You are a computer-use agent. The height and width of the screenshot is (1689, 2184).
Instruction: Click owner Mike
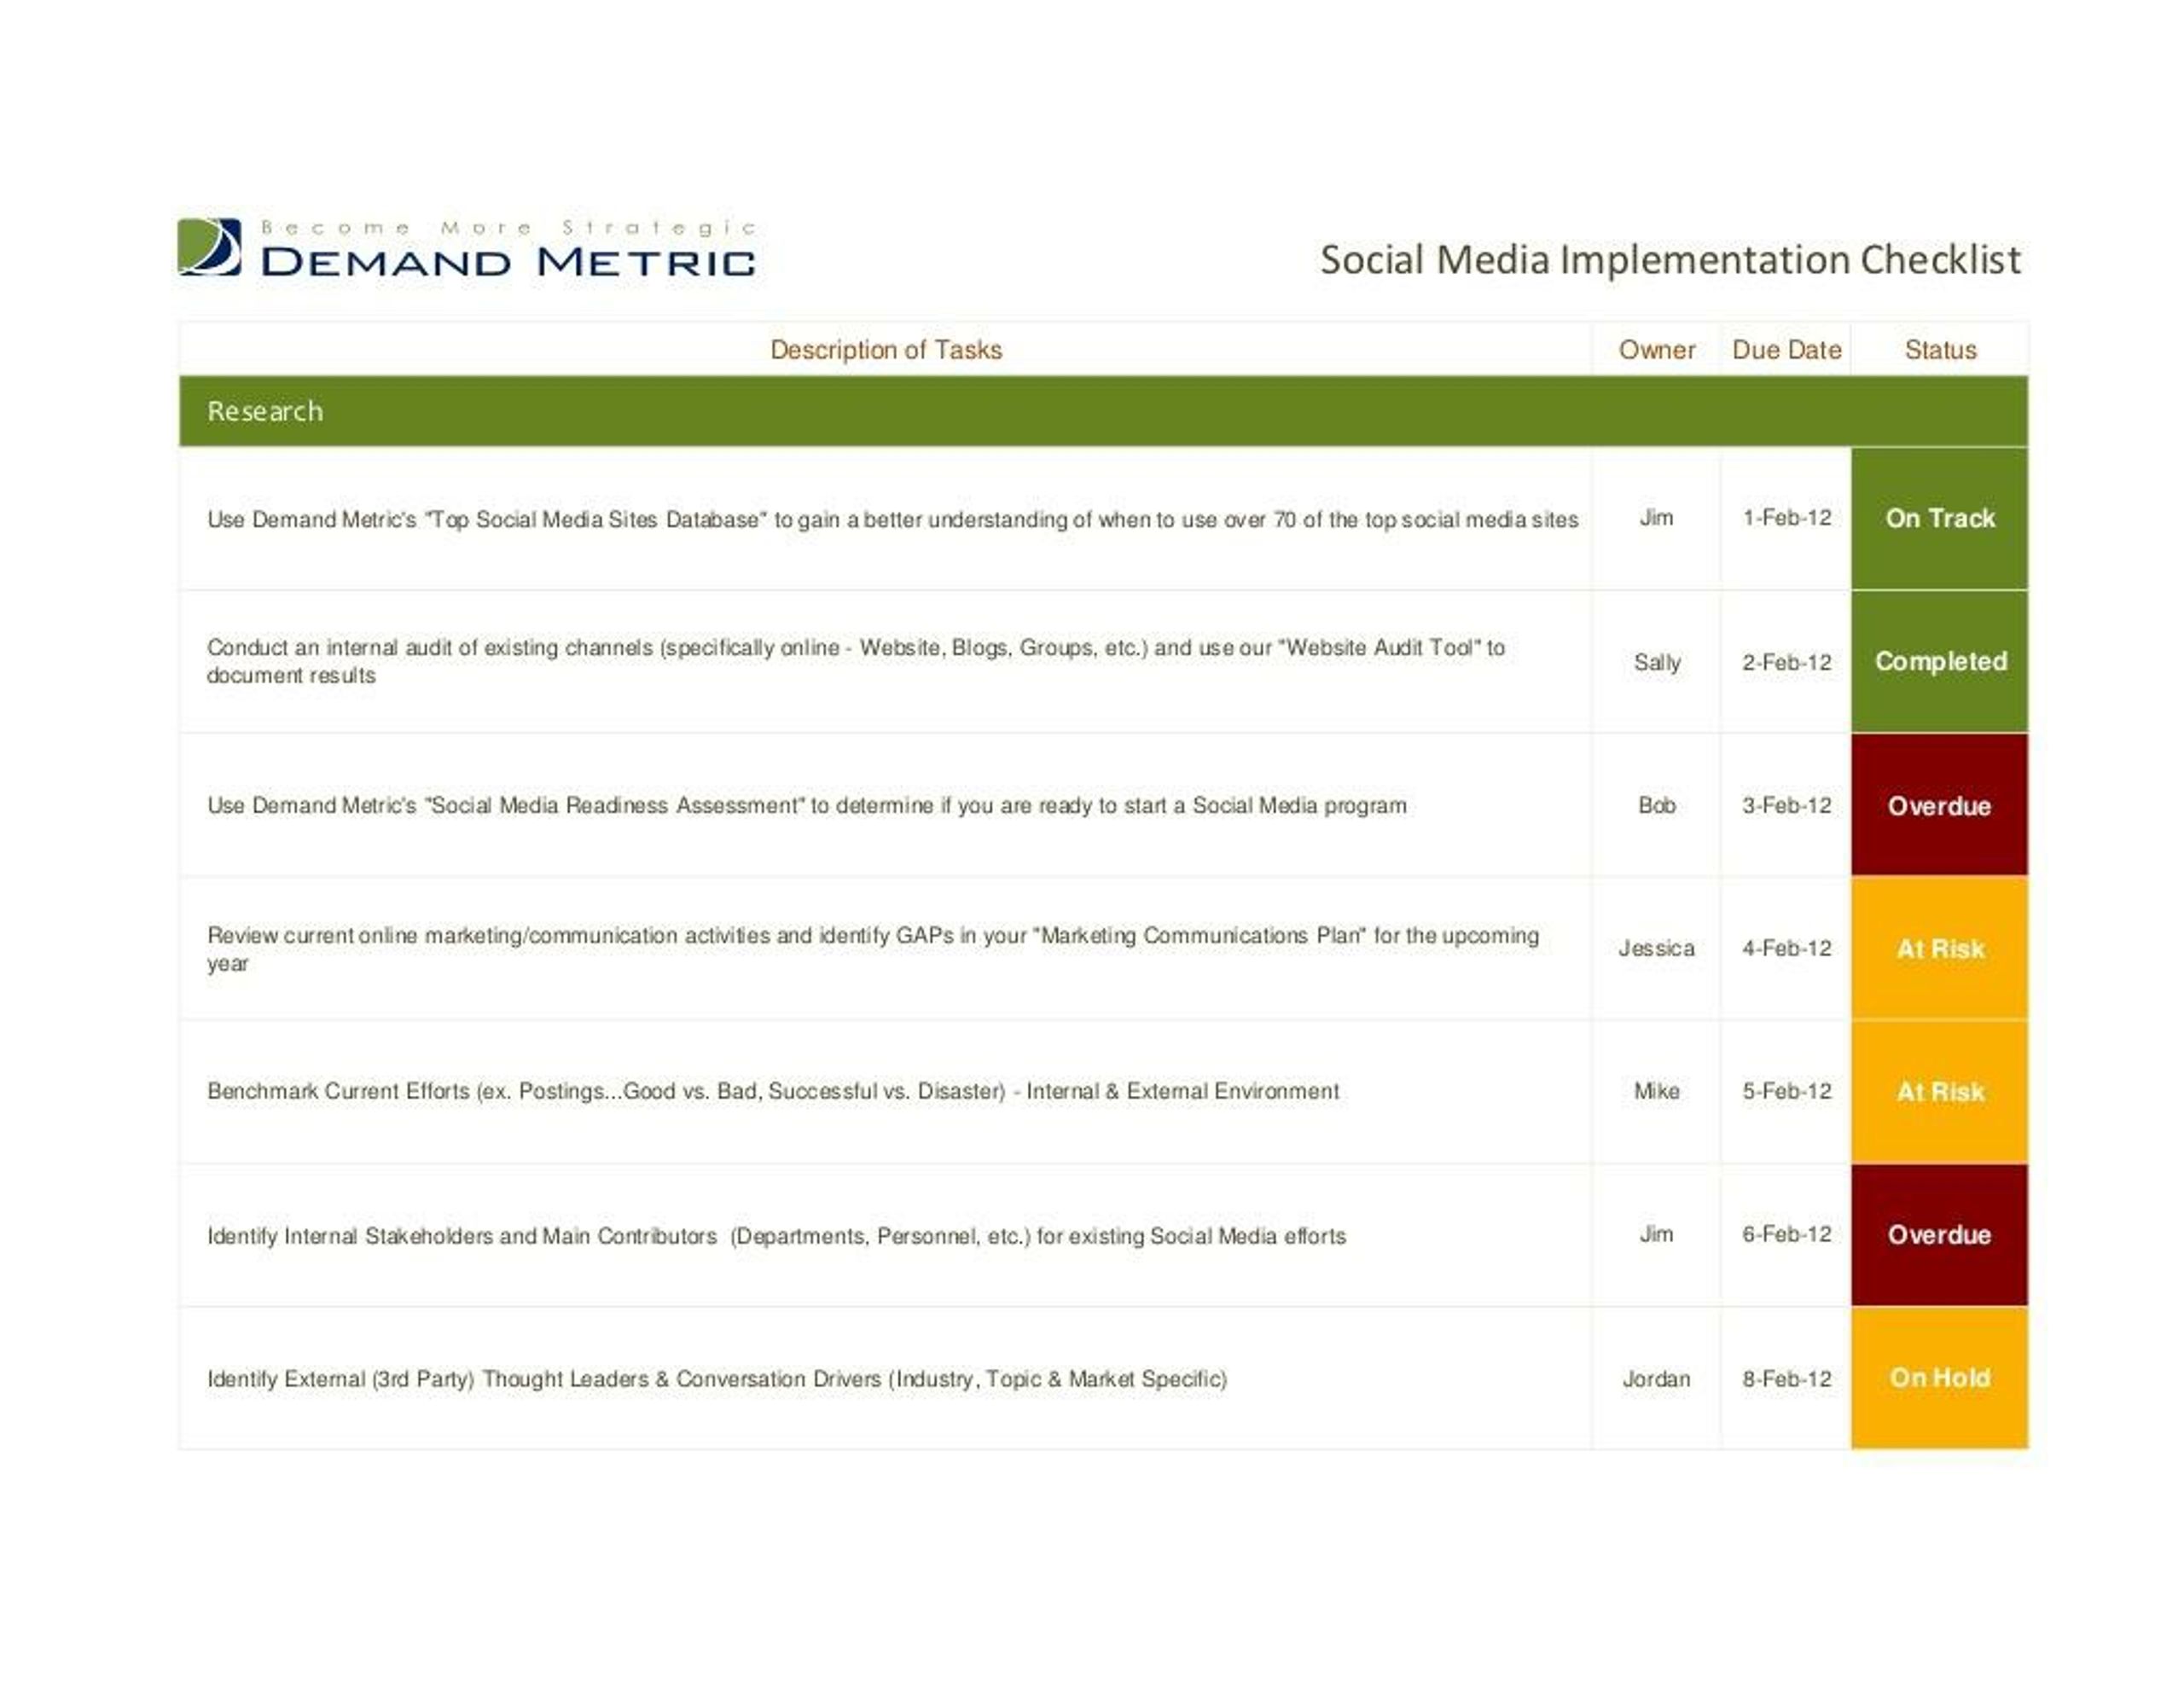(x=1657, y=1091)
